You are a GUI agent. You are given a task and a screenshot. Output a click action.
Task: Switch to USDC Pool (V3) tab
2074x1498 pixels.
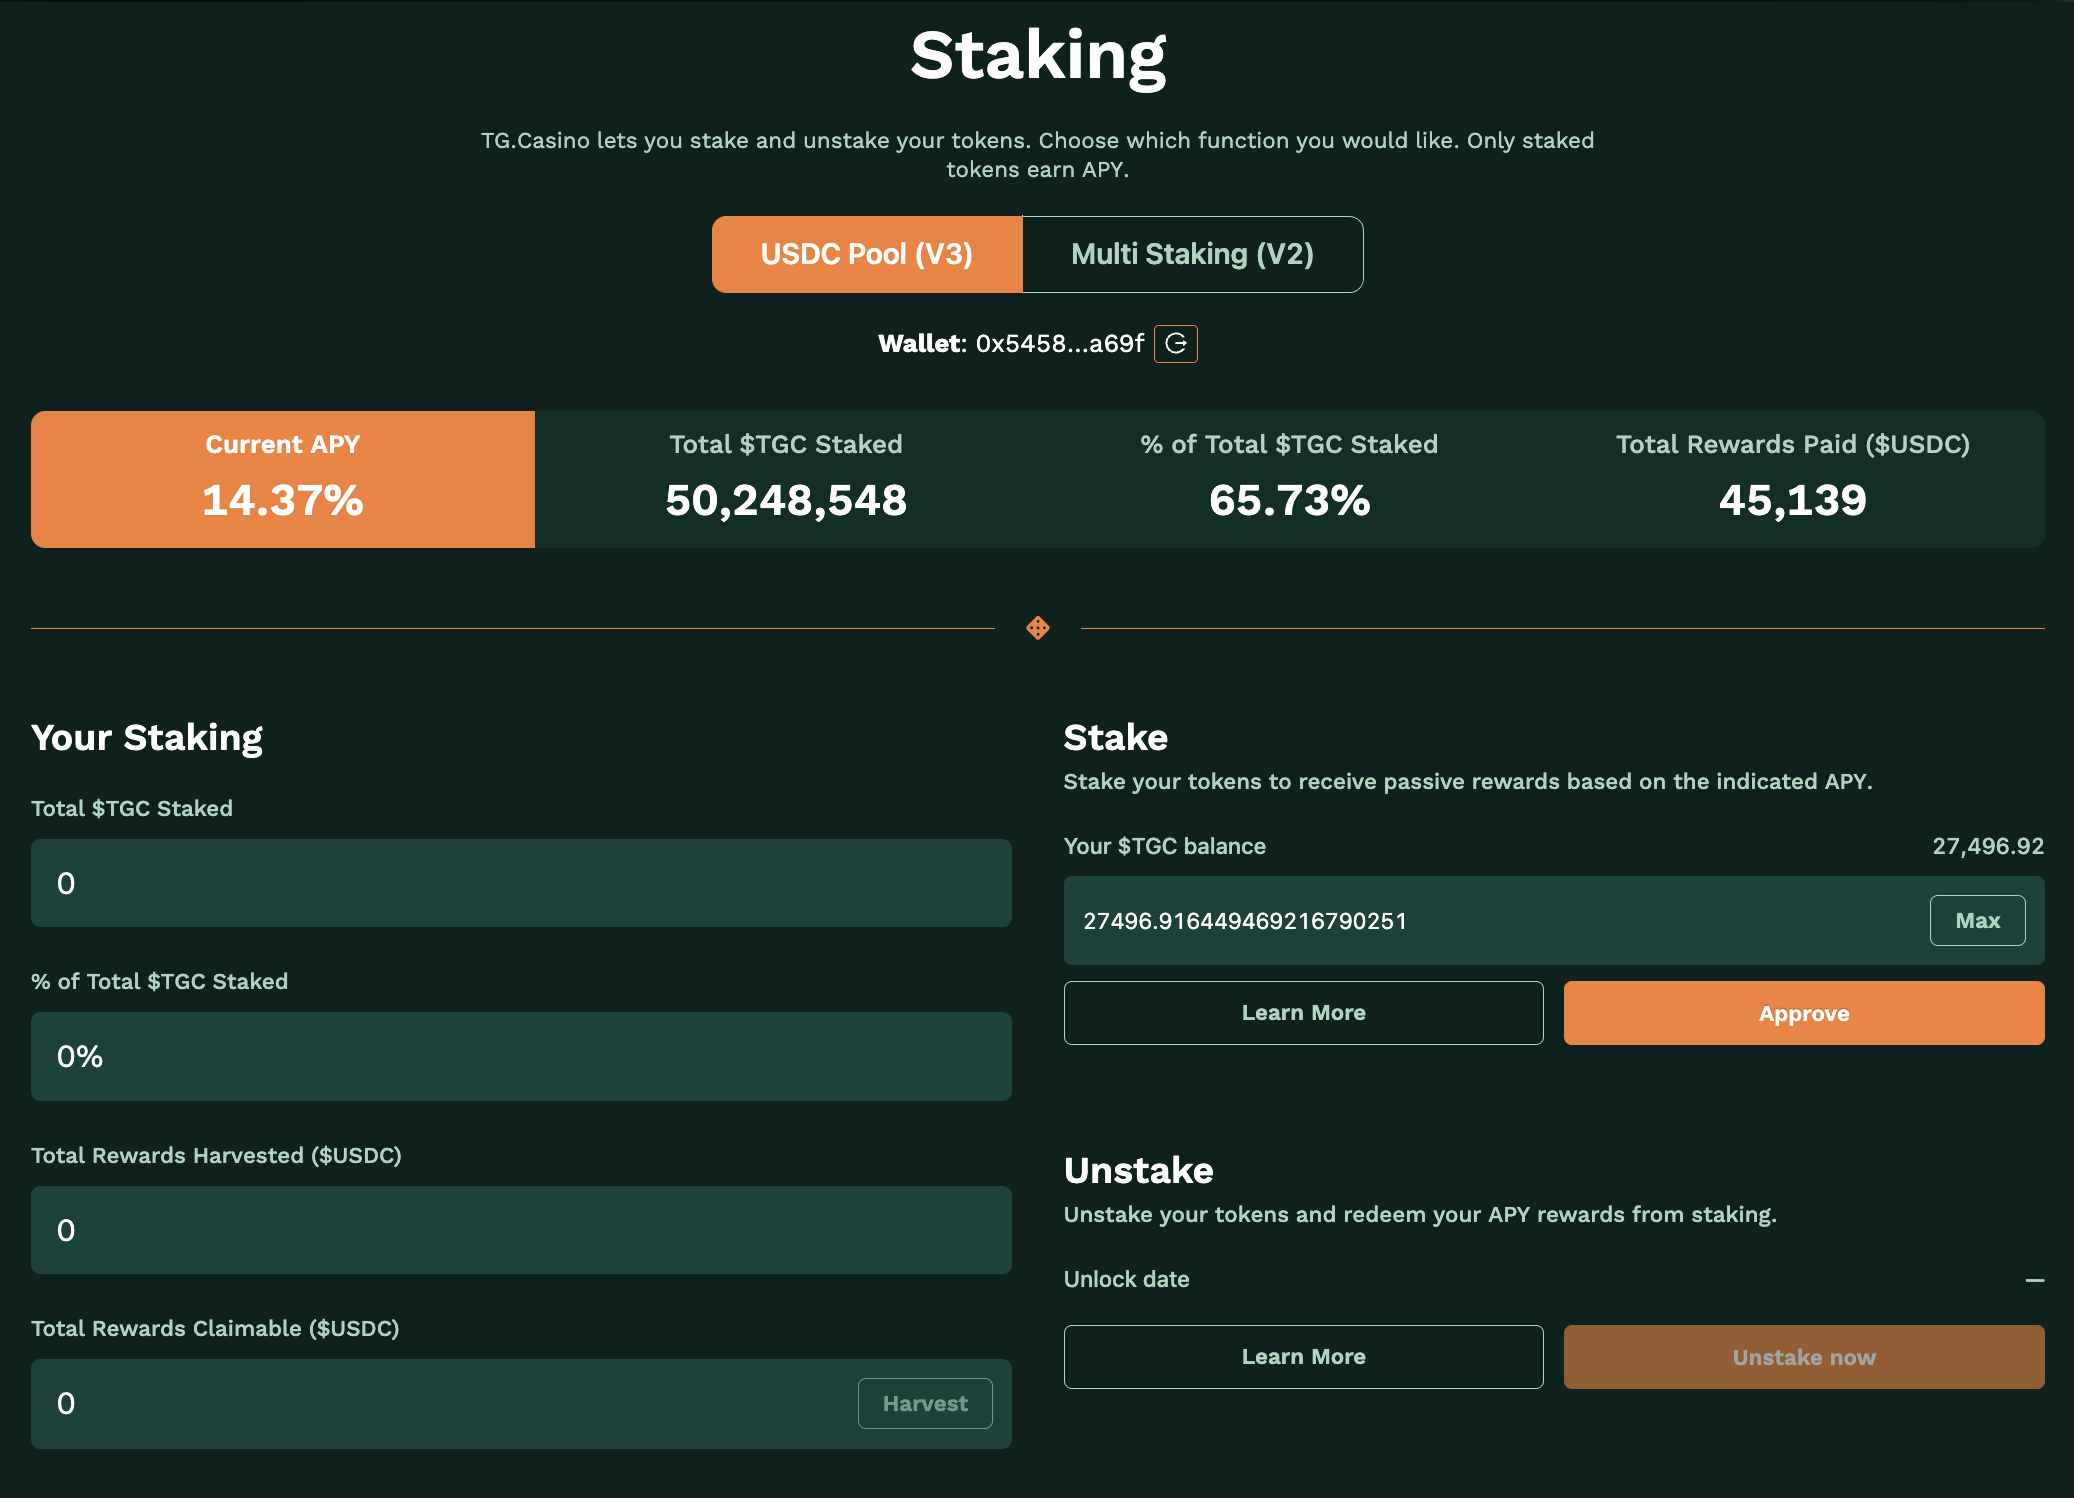(x=867, y=255)
